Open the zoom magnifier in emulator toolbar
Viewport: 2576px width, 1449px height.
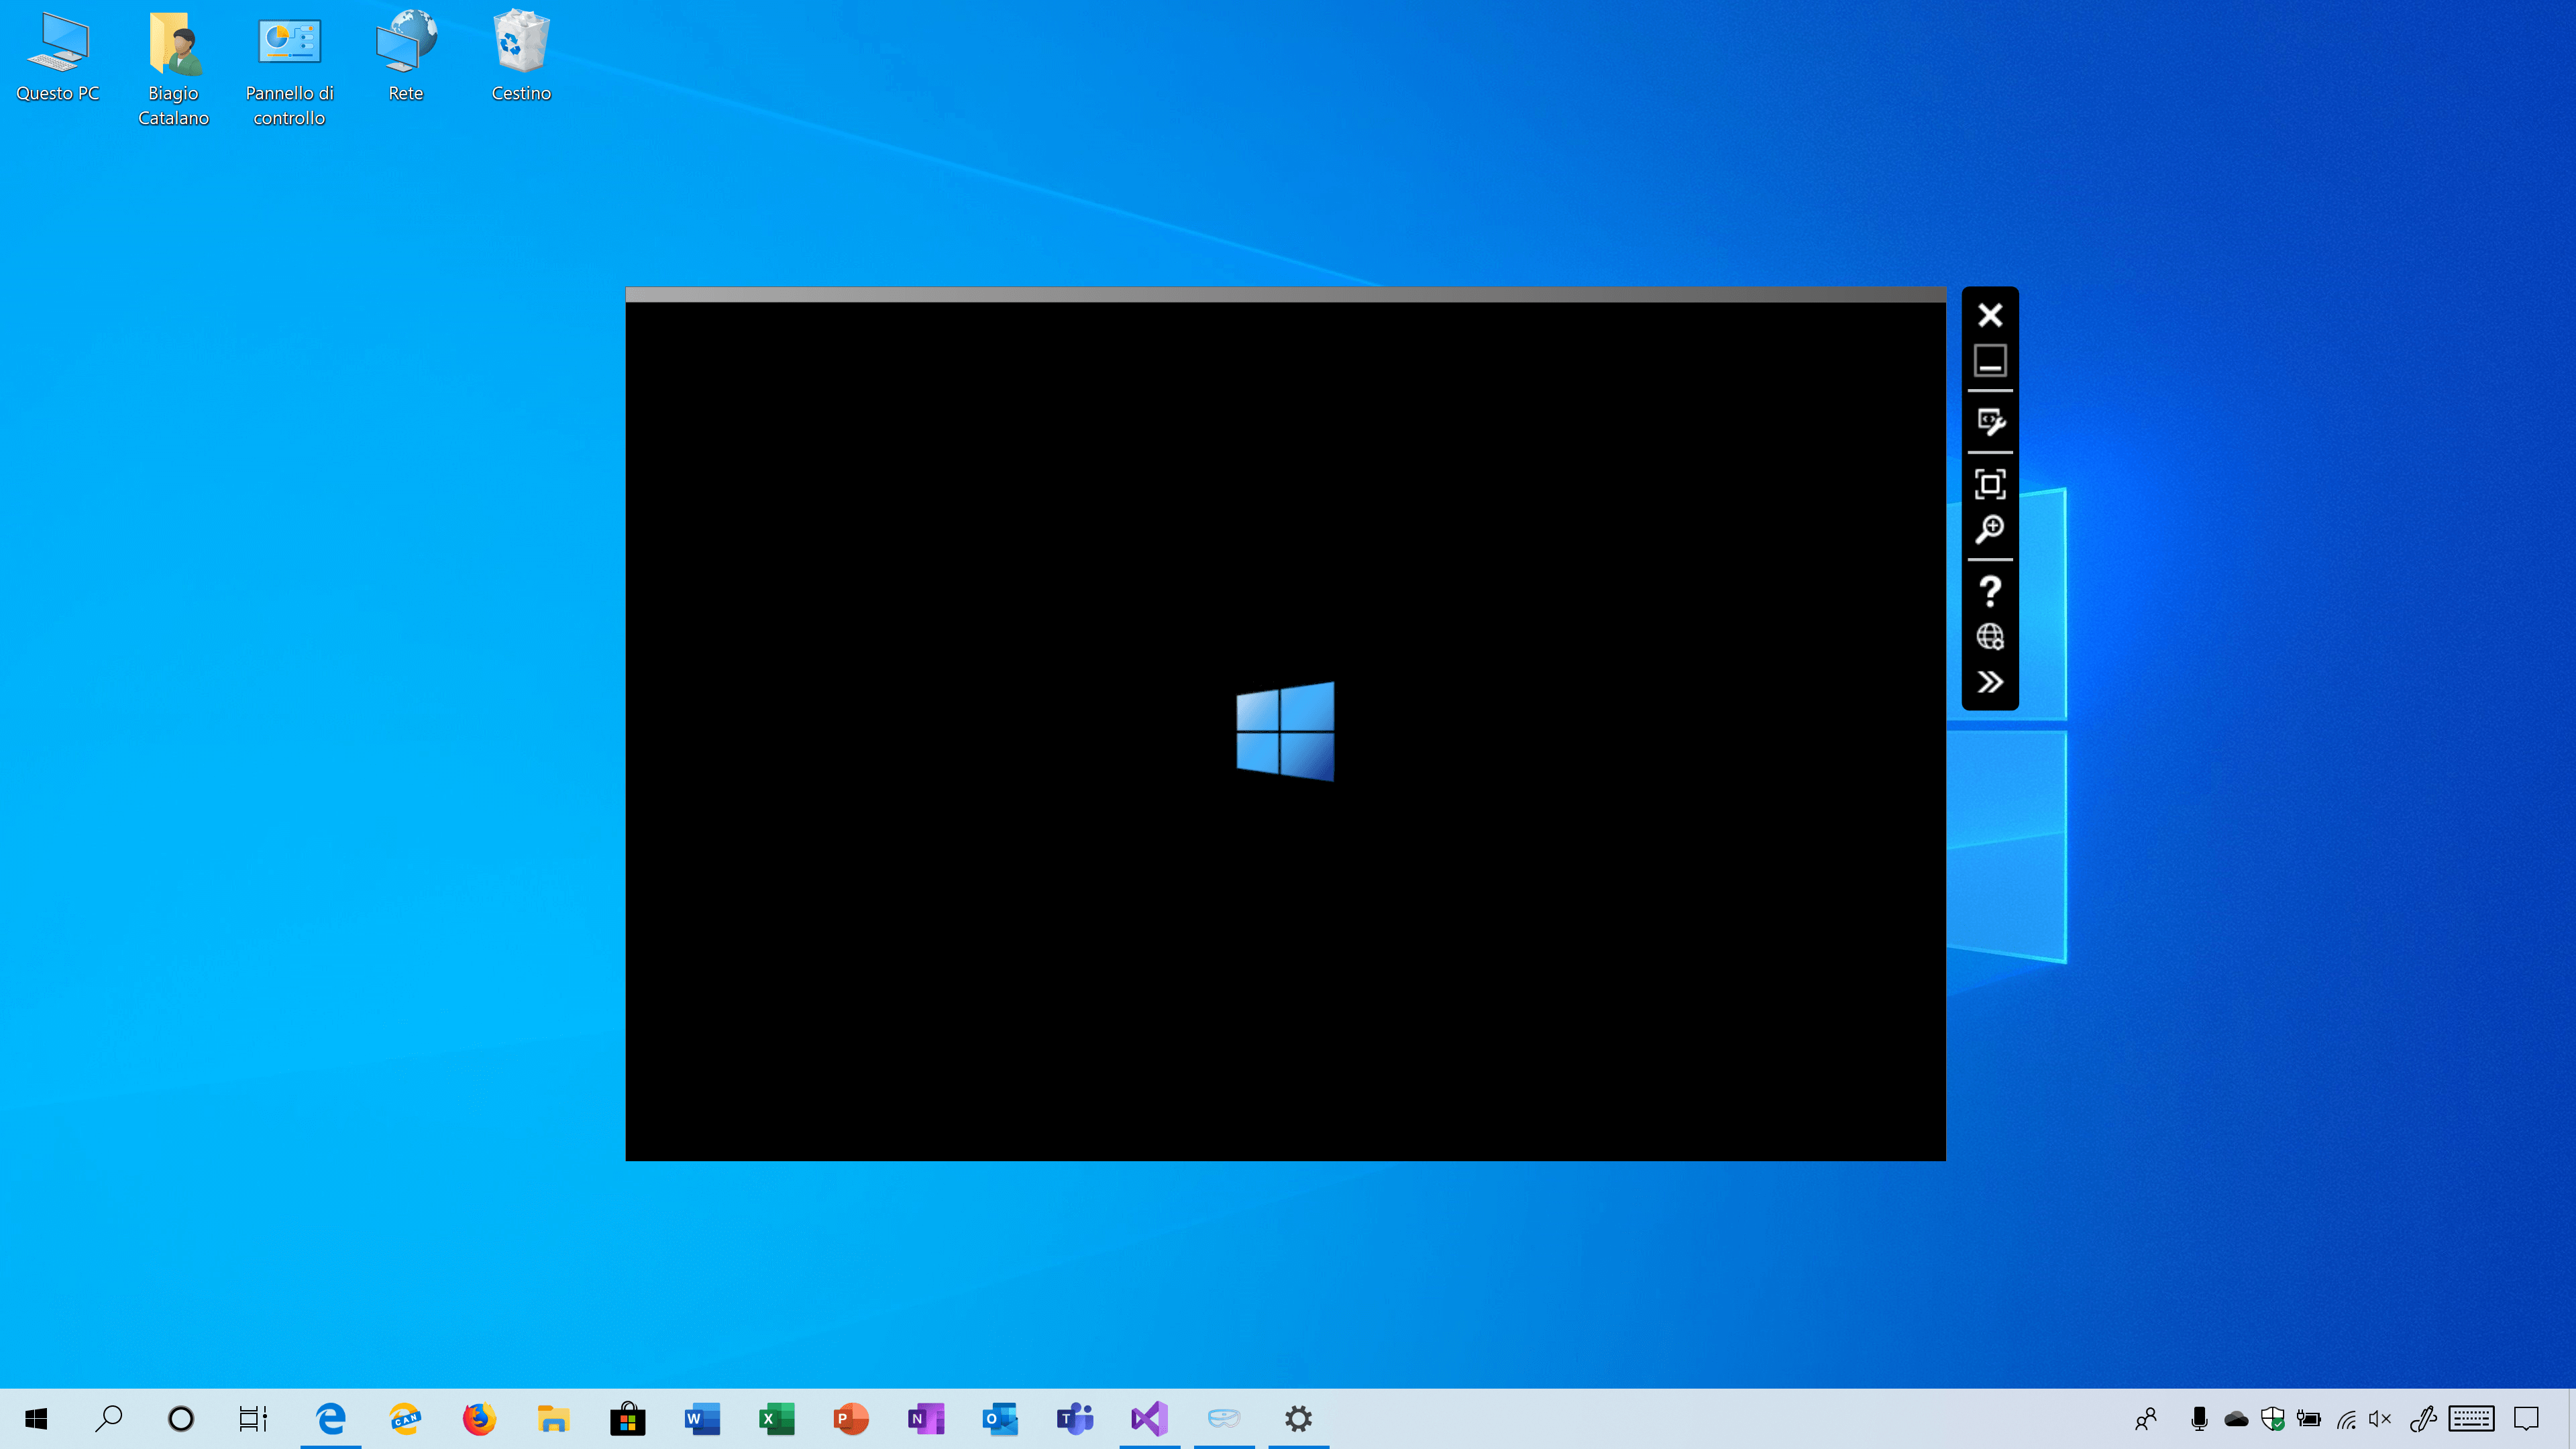tap(1990, 529)
